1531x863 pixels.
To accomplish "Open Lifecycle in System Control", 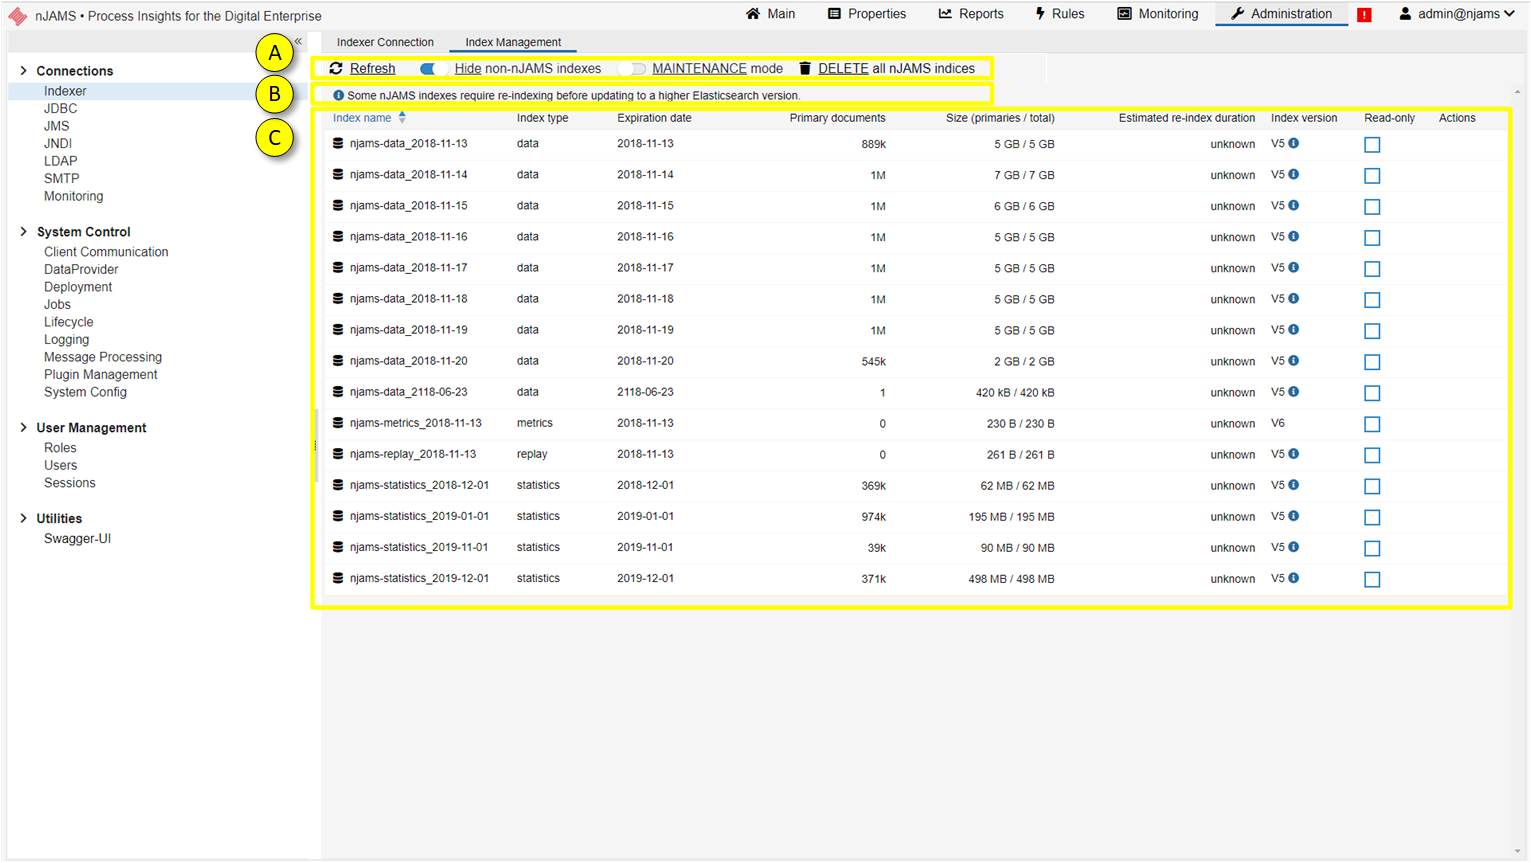I will [x=68, y=322].
